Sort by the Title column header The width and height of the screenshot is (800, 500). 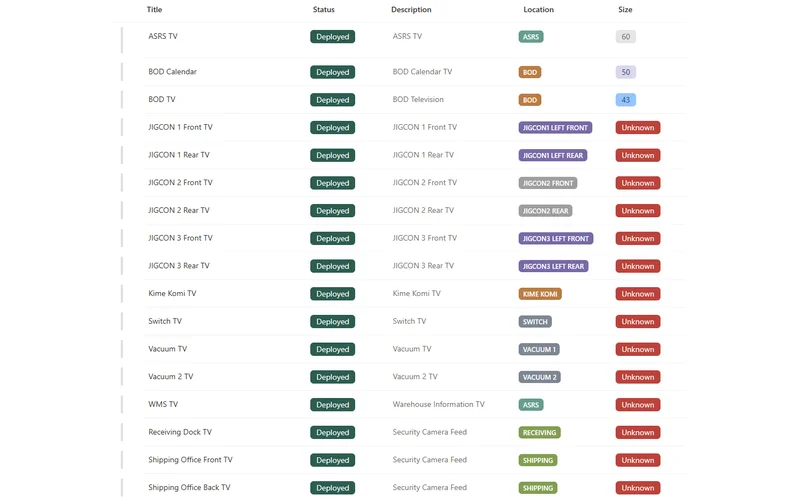154,10
